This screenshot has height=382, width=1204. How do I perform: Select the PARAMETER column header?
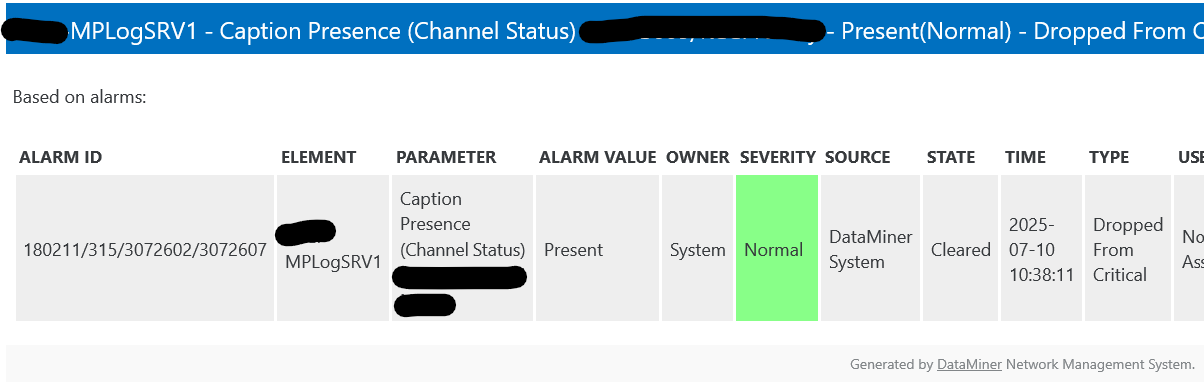pyautogui.click(x=446, y=157)
